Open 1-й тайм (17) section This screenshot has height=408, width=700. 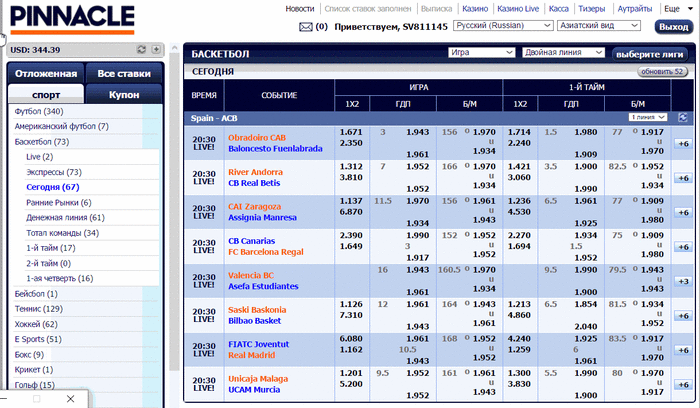click(x=50, y=248)
